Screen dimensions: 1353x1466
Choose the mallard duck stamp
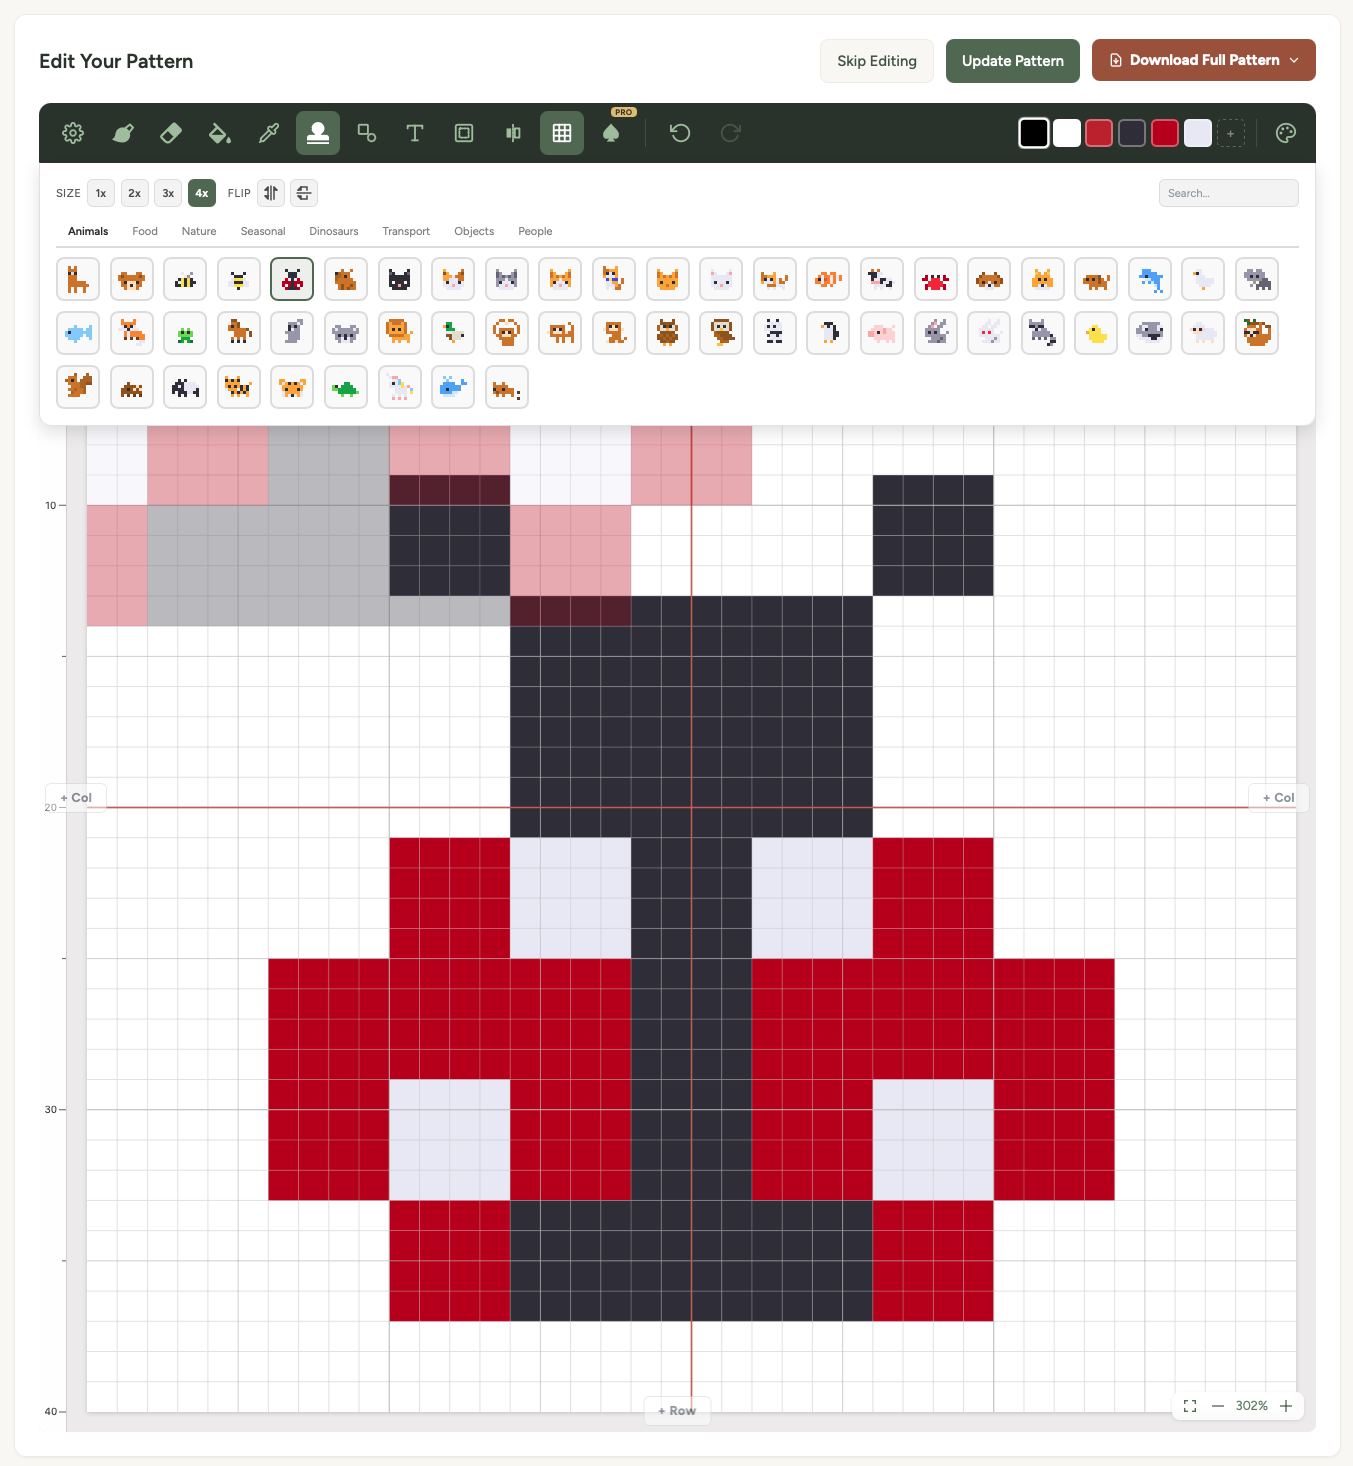[x=453, y=333]
